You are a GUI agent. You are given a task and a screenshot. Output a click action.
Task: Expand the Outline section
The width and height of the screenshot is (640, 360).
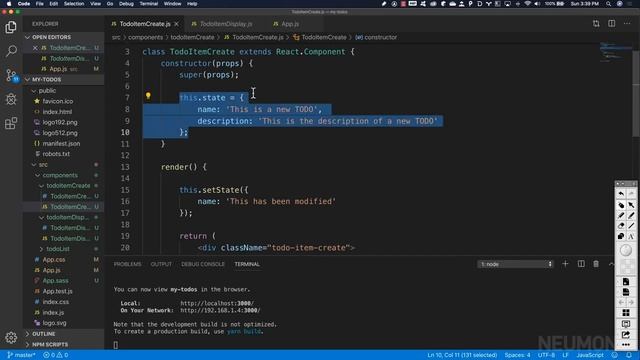click(27, 334)
